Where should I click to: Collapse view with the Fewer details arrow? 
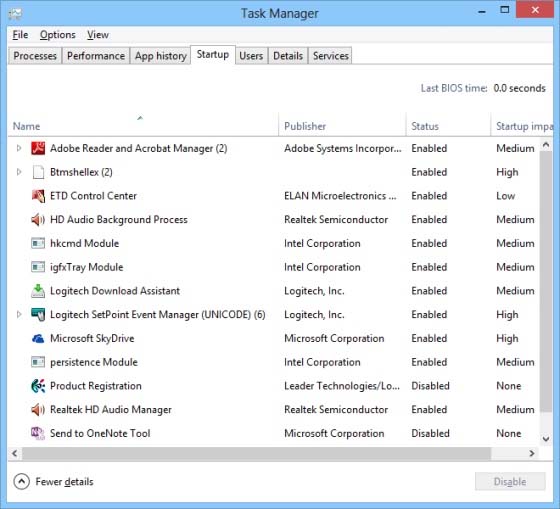point(21,481)
